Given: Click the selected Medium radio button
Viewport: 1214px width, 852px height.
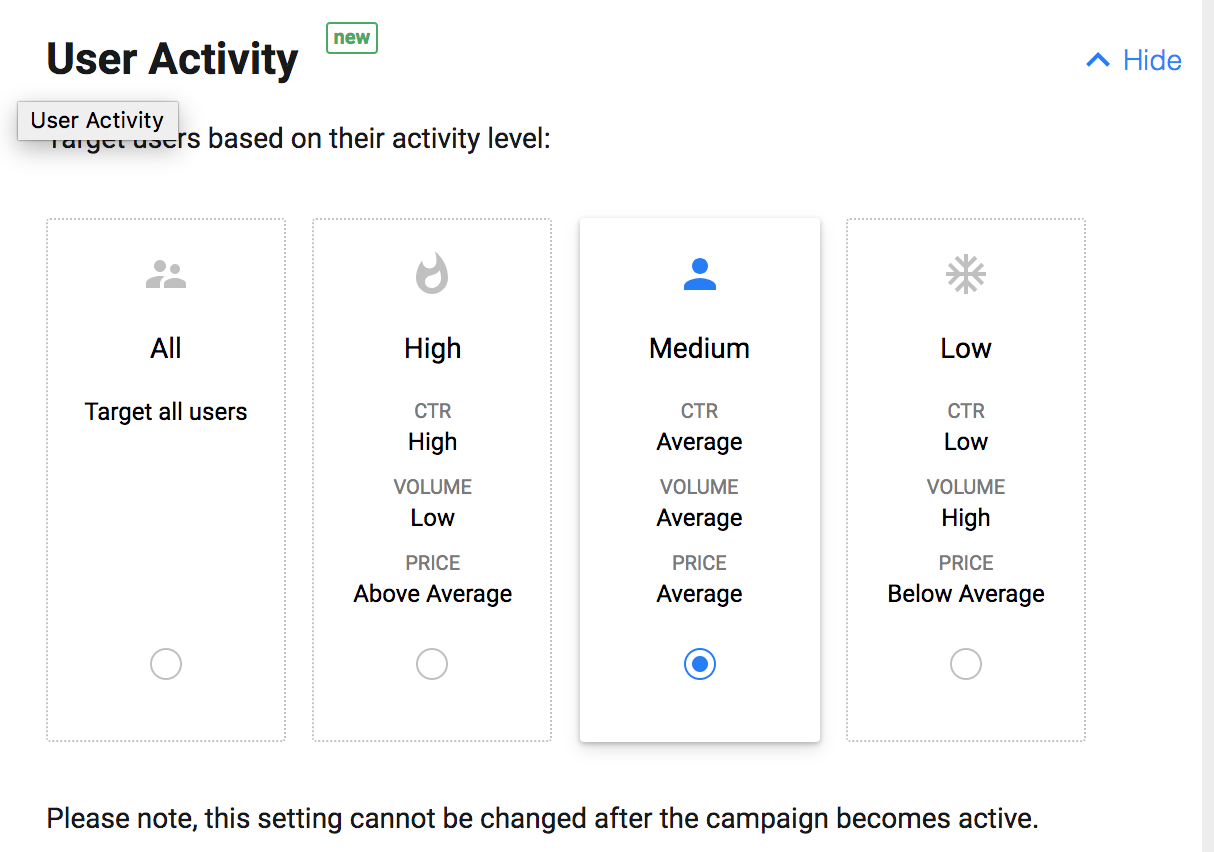Looking at the screenshot, I should coord(700,664).
